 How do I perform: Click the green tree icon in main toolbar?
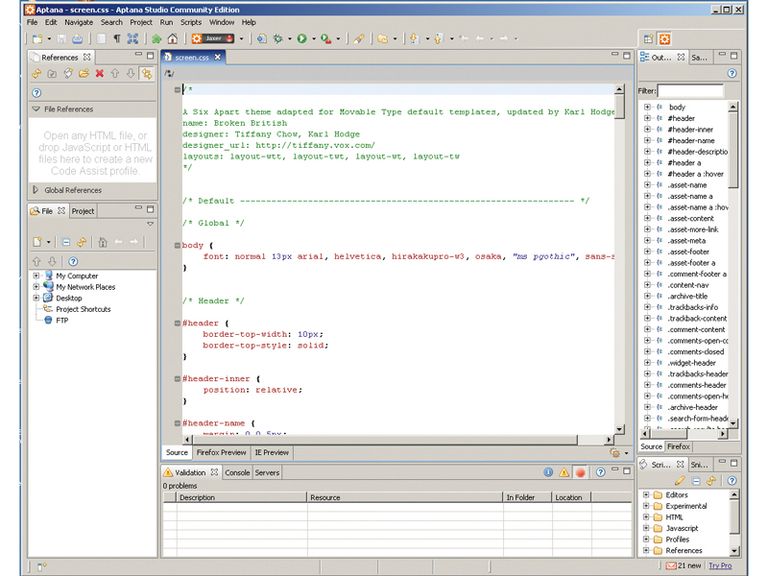pyautogui.click(x=157, y=39)
